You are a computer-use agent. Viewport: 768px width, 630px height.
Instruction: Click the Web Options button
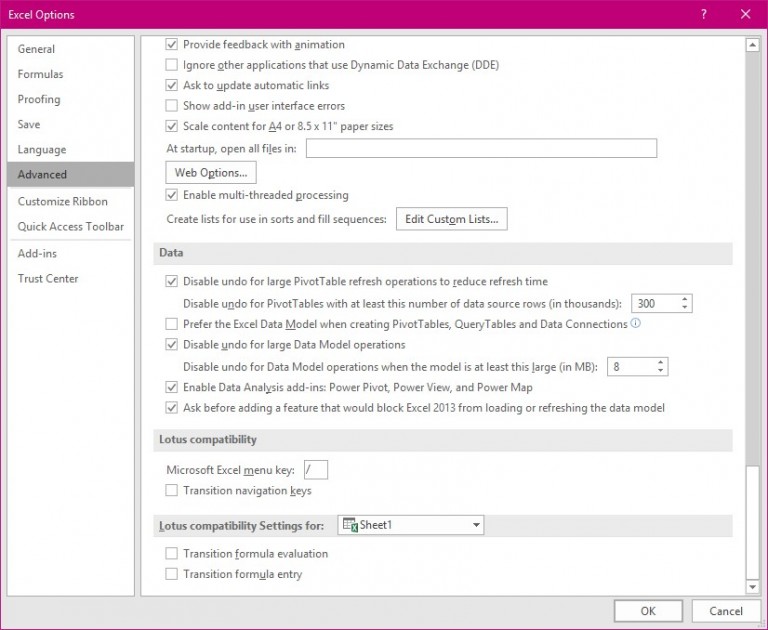211,172
